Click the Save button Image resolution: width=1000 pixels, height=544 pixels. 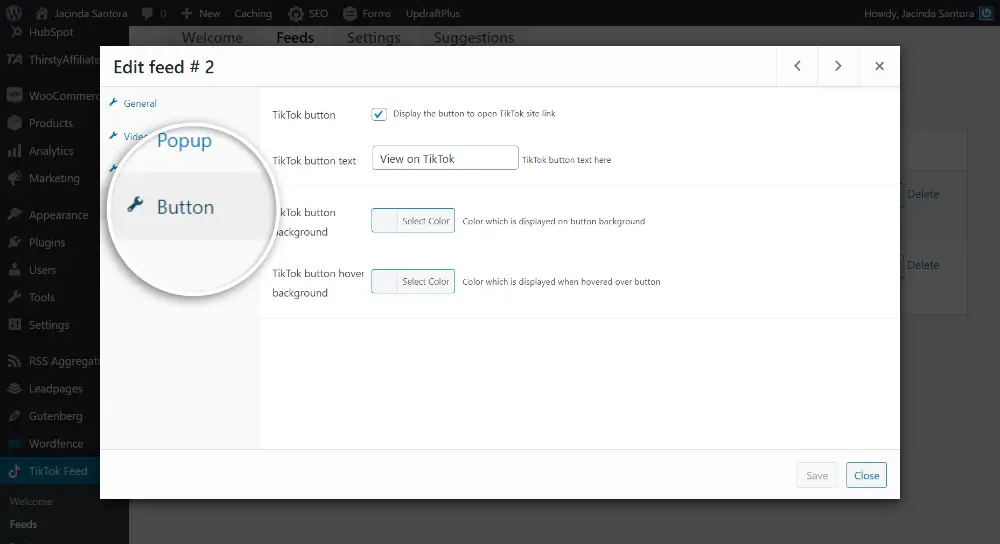(817, 475)
